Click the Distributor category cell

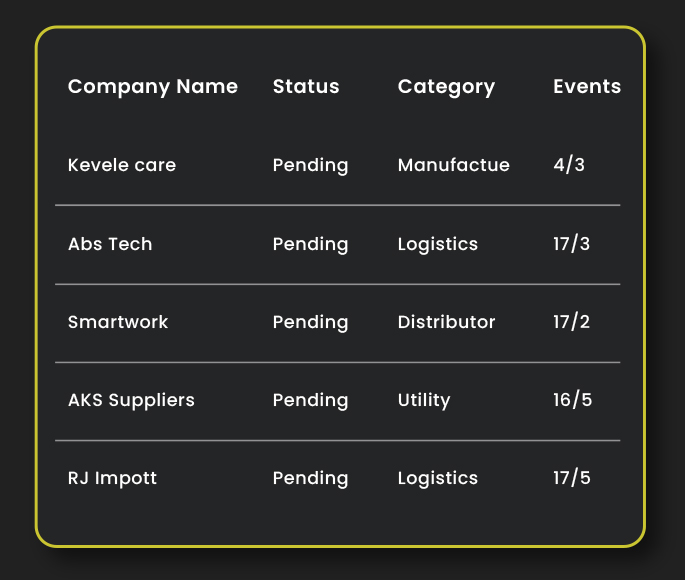446,322
